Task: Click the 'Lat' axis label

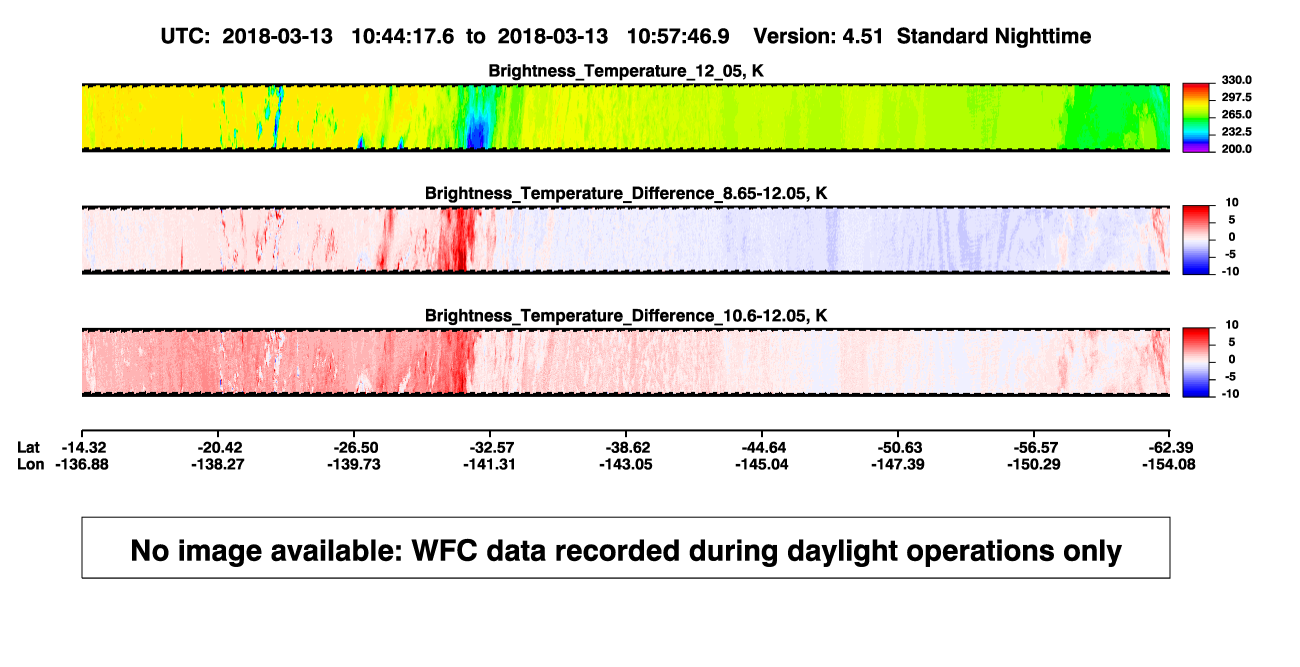Action: tap(29, 447)
